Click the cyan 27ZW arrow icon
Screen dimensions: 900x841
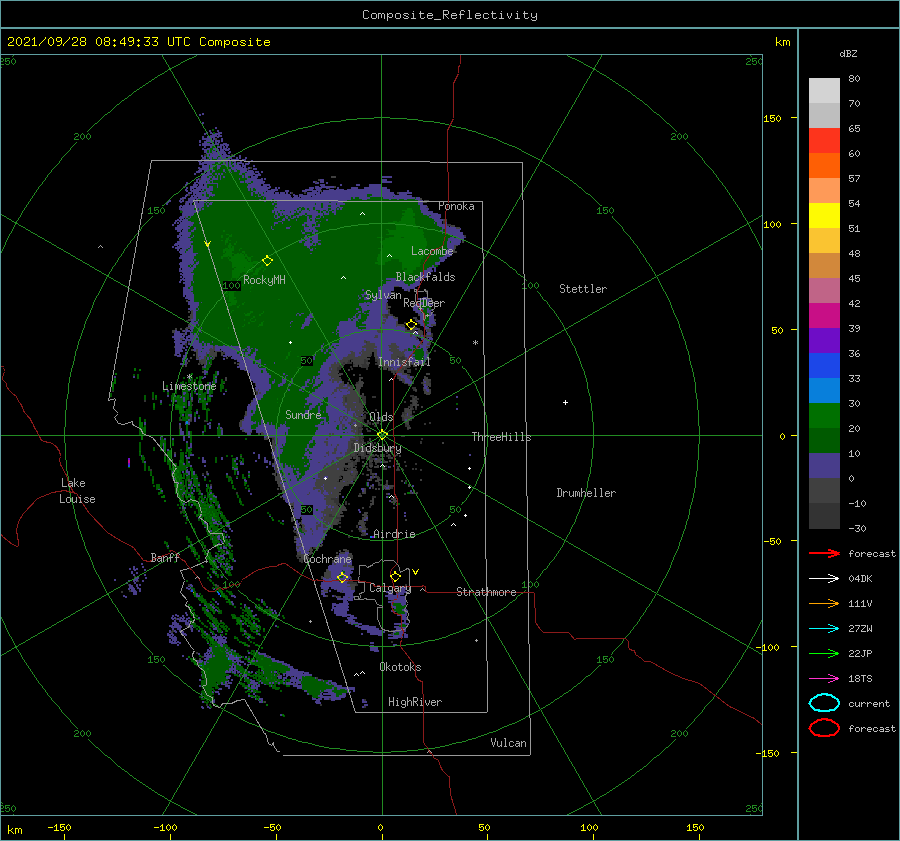click(824, 629)
